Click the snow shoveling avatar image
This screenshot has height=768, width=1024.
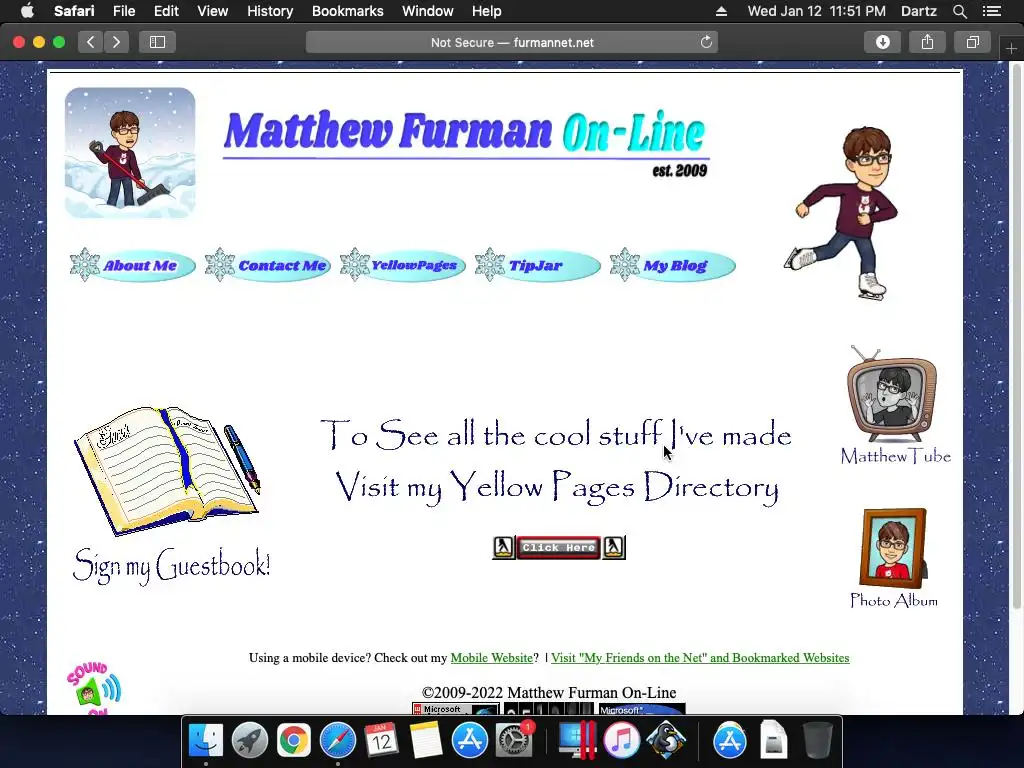[x=130, y=153]
